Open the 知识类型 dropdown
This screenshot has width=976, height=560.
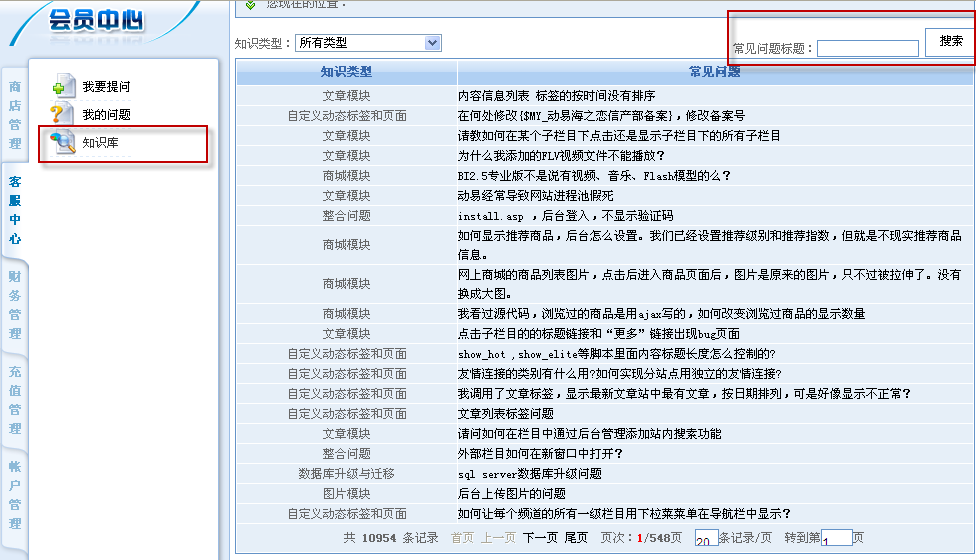432,43
